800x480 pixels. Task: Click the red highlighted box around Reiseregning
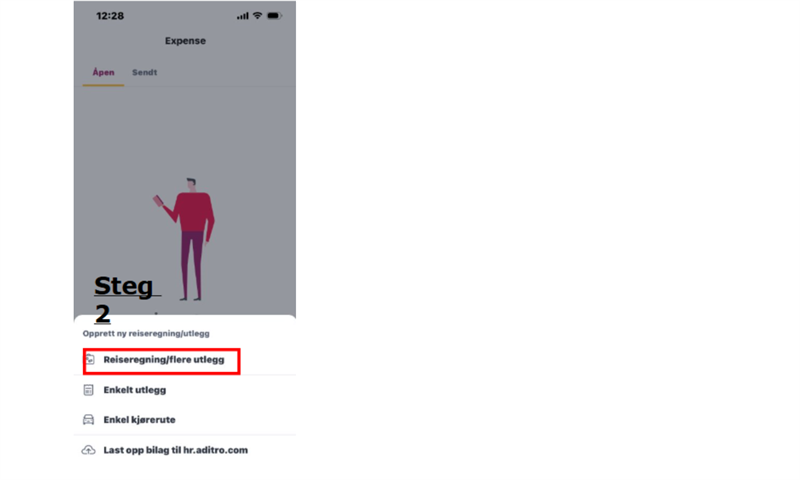162,362
